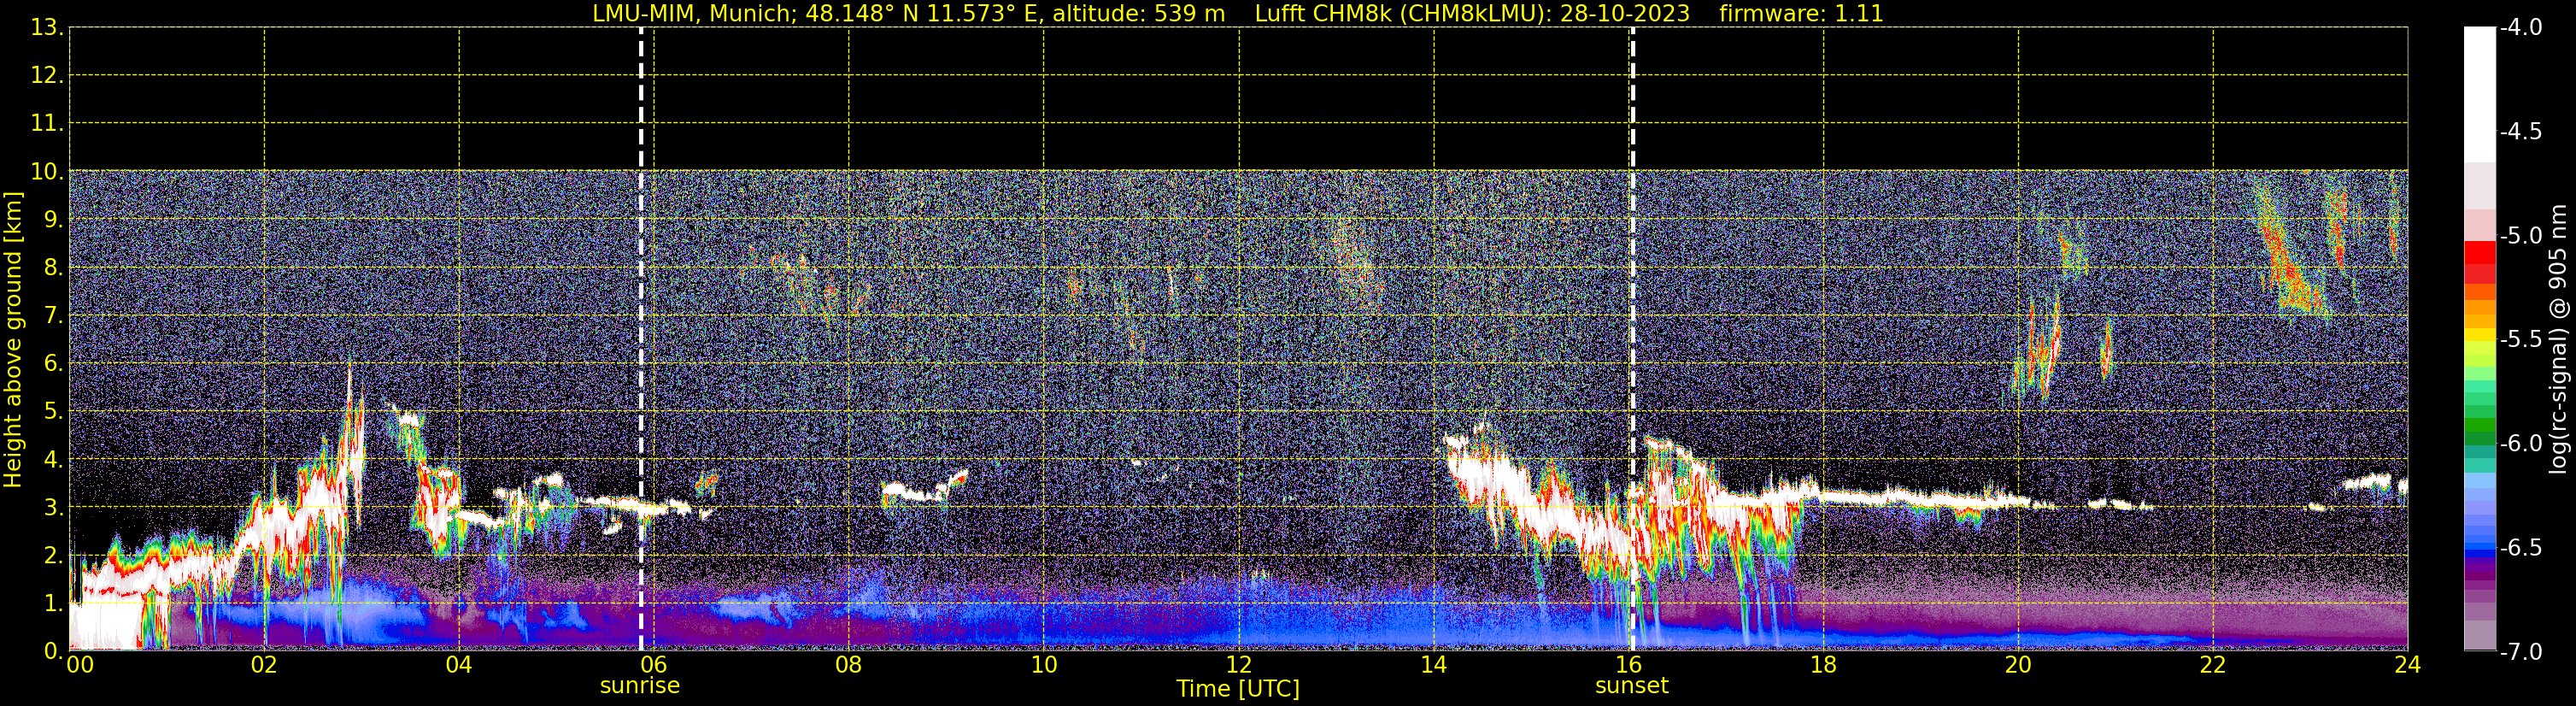
Task: Click the colorbar tick value '-5.0'
Action: [2520, 236]
